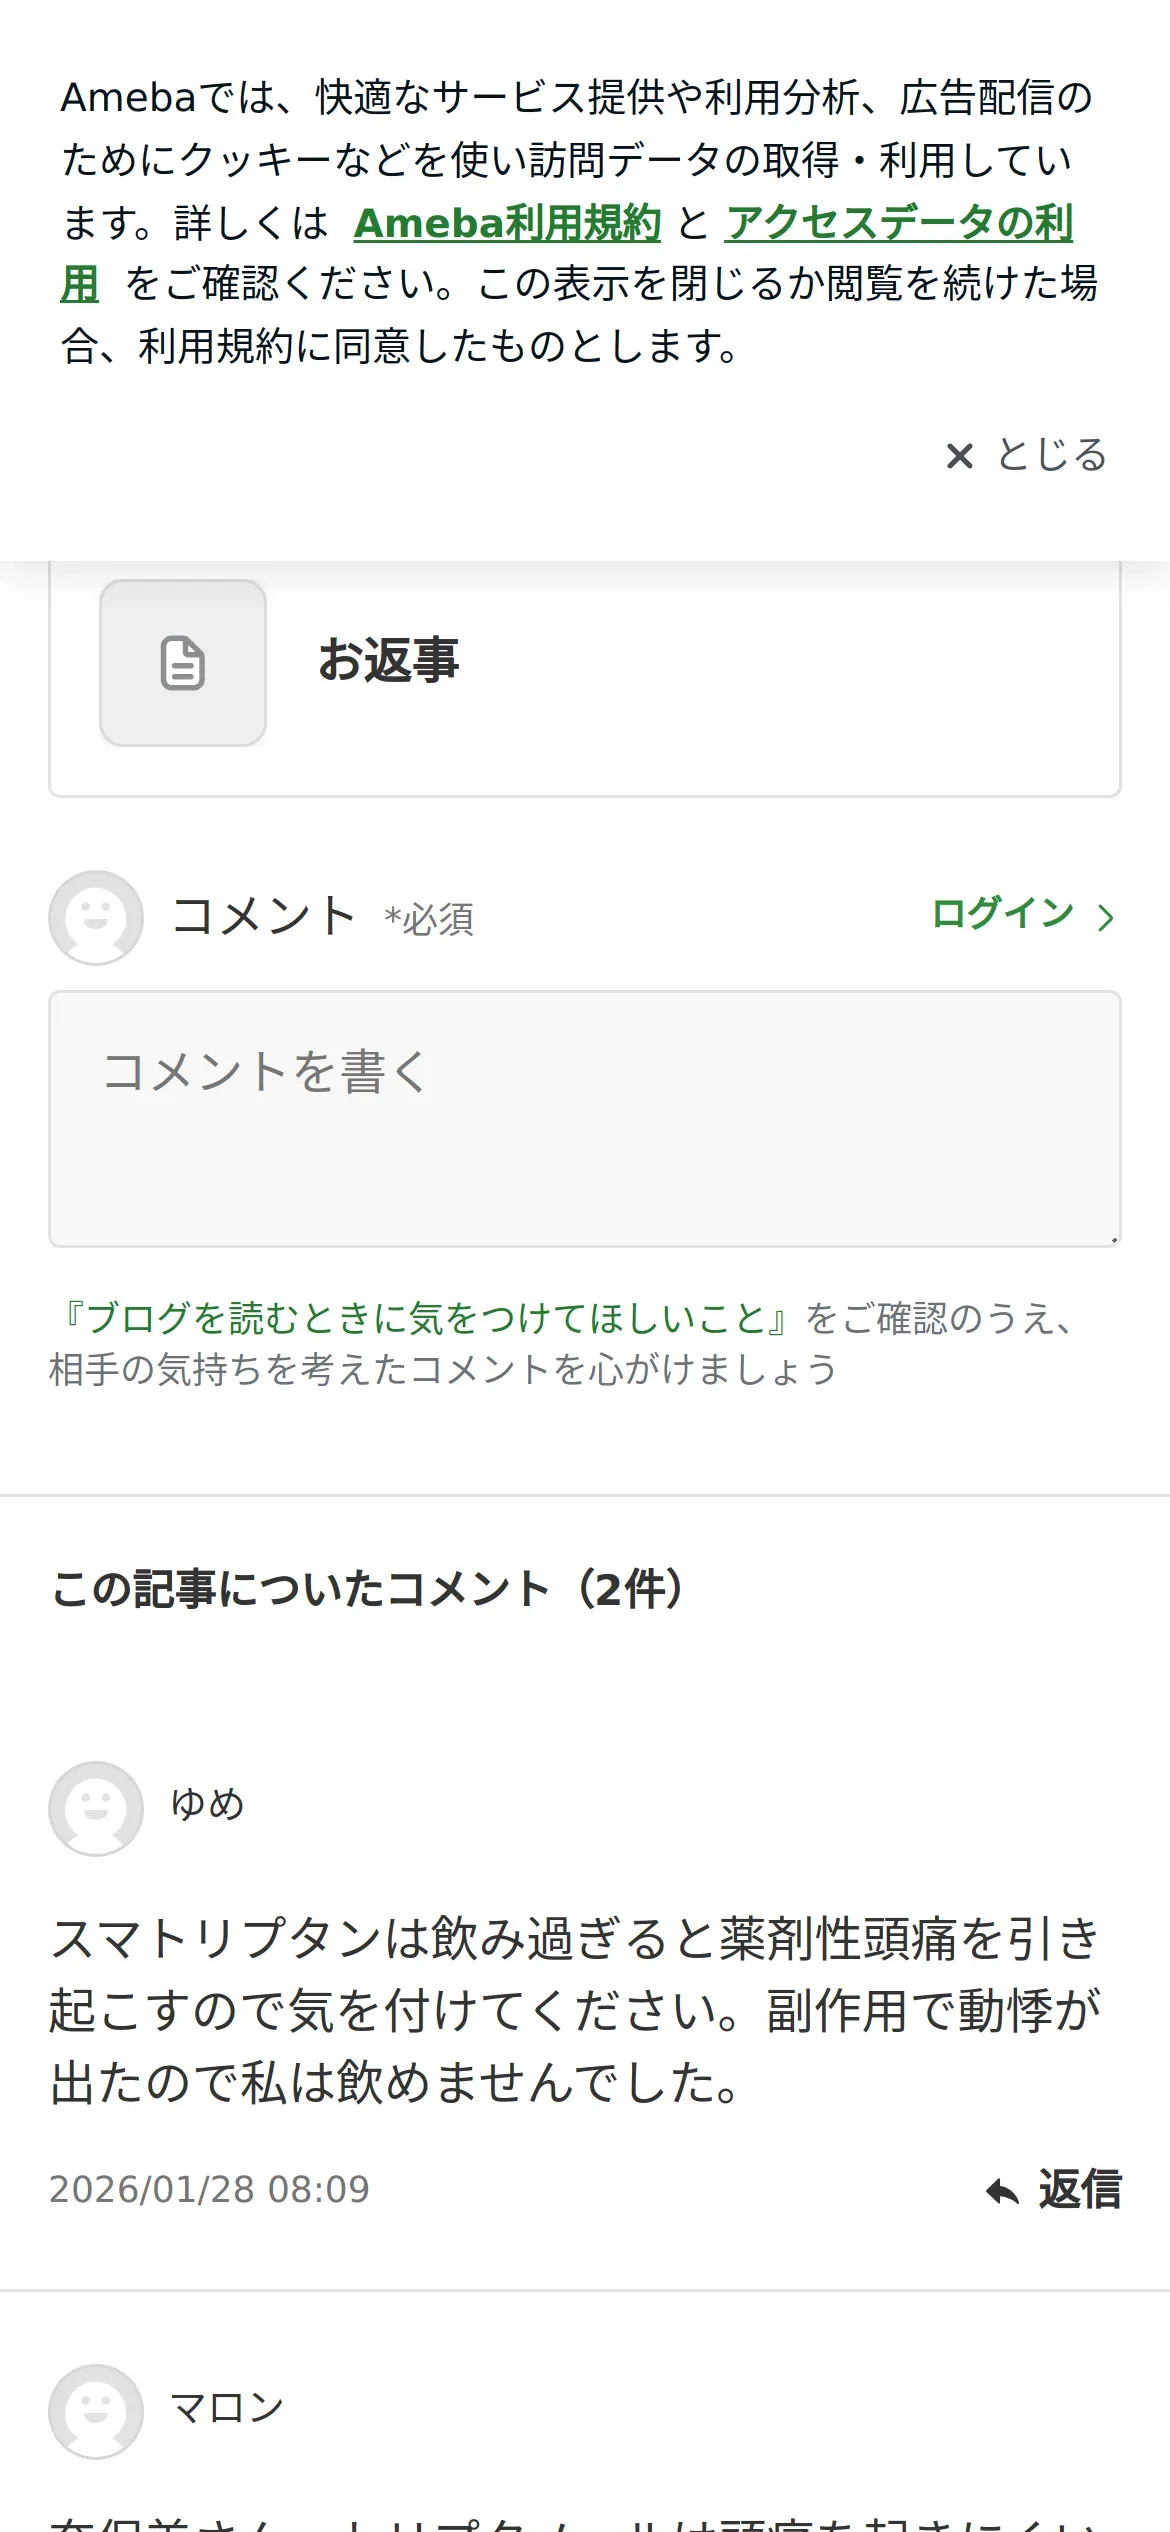Screen dimensions: 1170x2532
Task: Open the Ameba利用規約 link
Action: click(507, 222)
